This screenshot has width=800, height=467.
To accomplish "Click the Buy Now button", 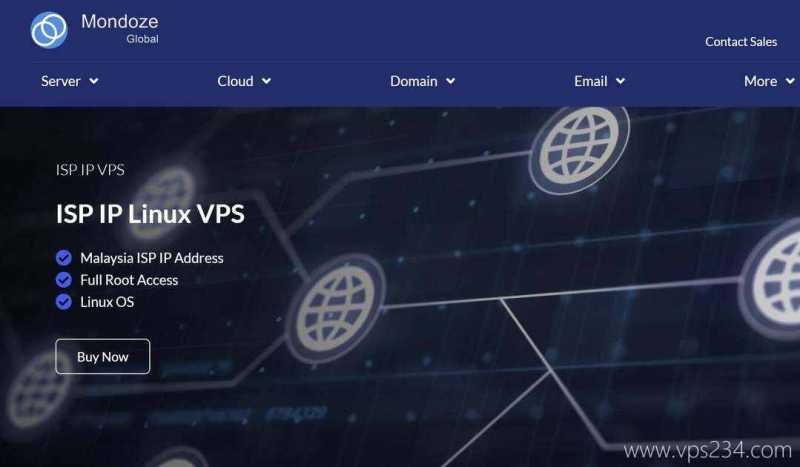I will tap(103, 356).
